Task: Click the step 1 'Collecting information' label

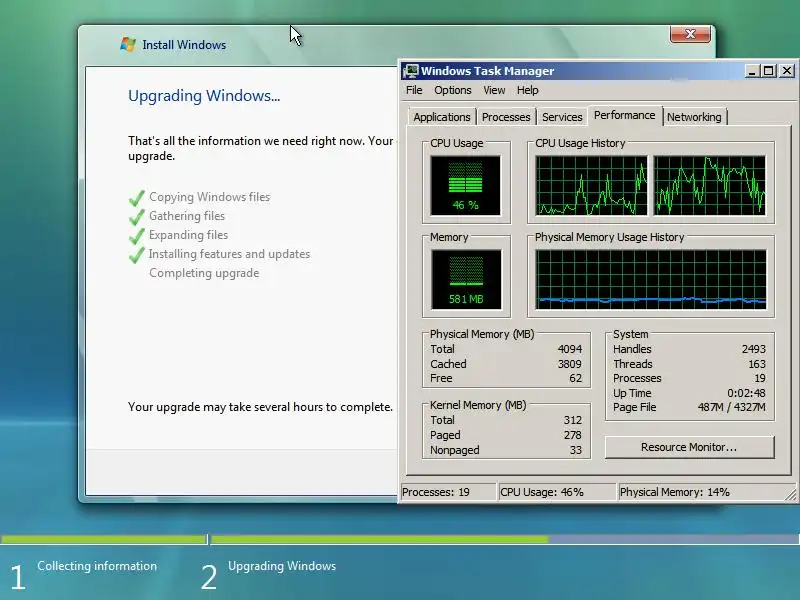Action: point(97,566)
